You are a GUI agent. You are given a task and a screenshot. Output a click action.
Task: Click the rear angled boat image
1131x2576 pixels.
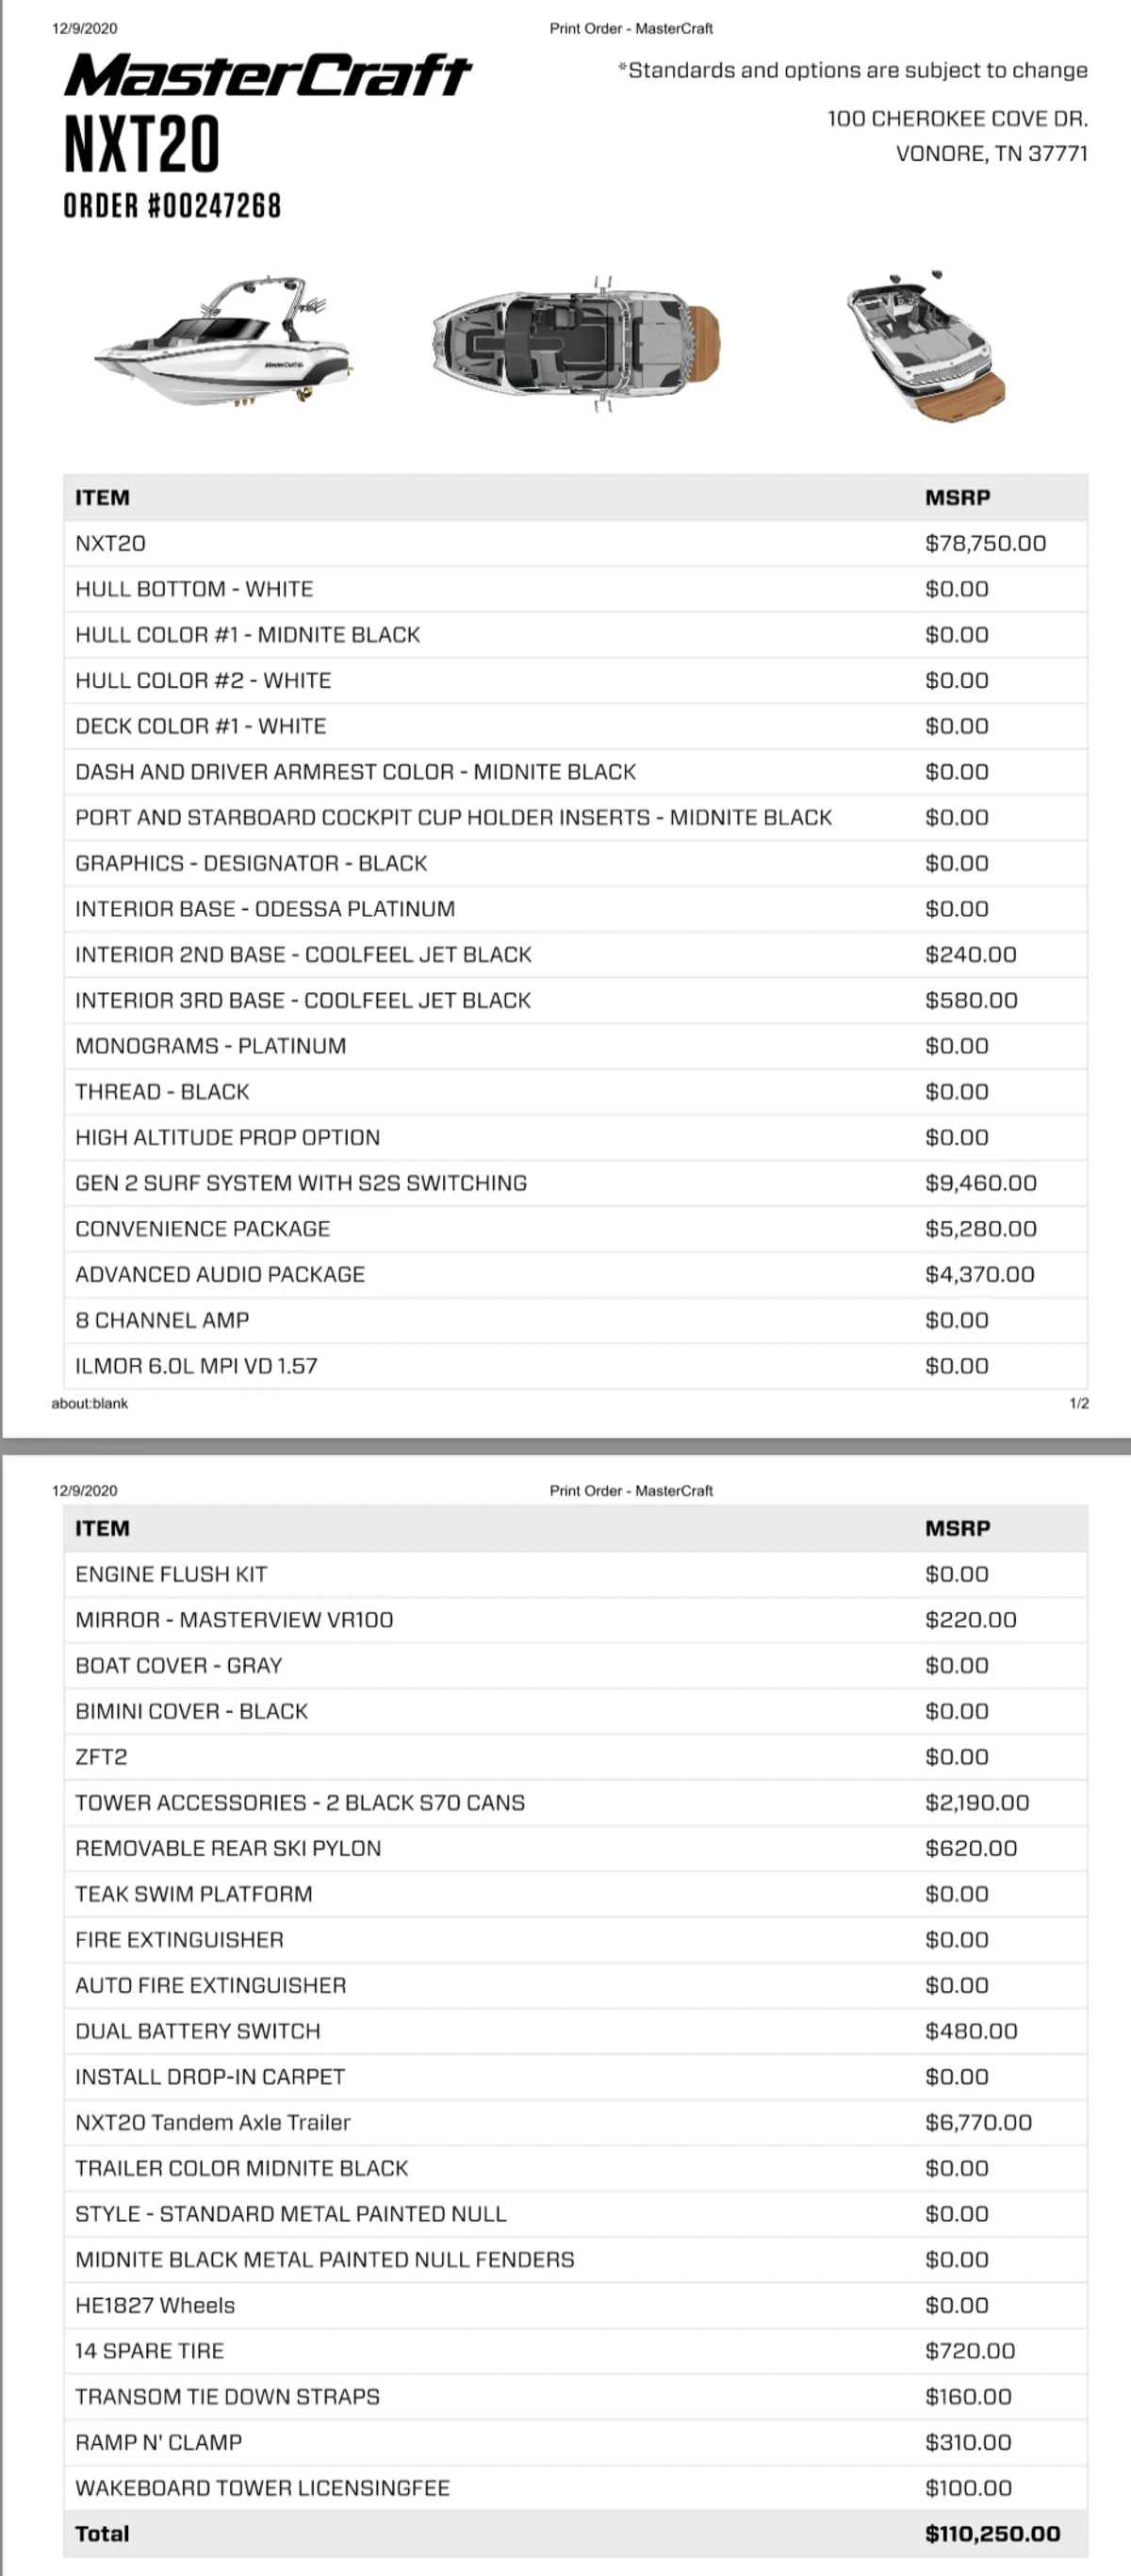click(x=924, y=344)
